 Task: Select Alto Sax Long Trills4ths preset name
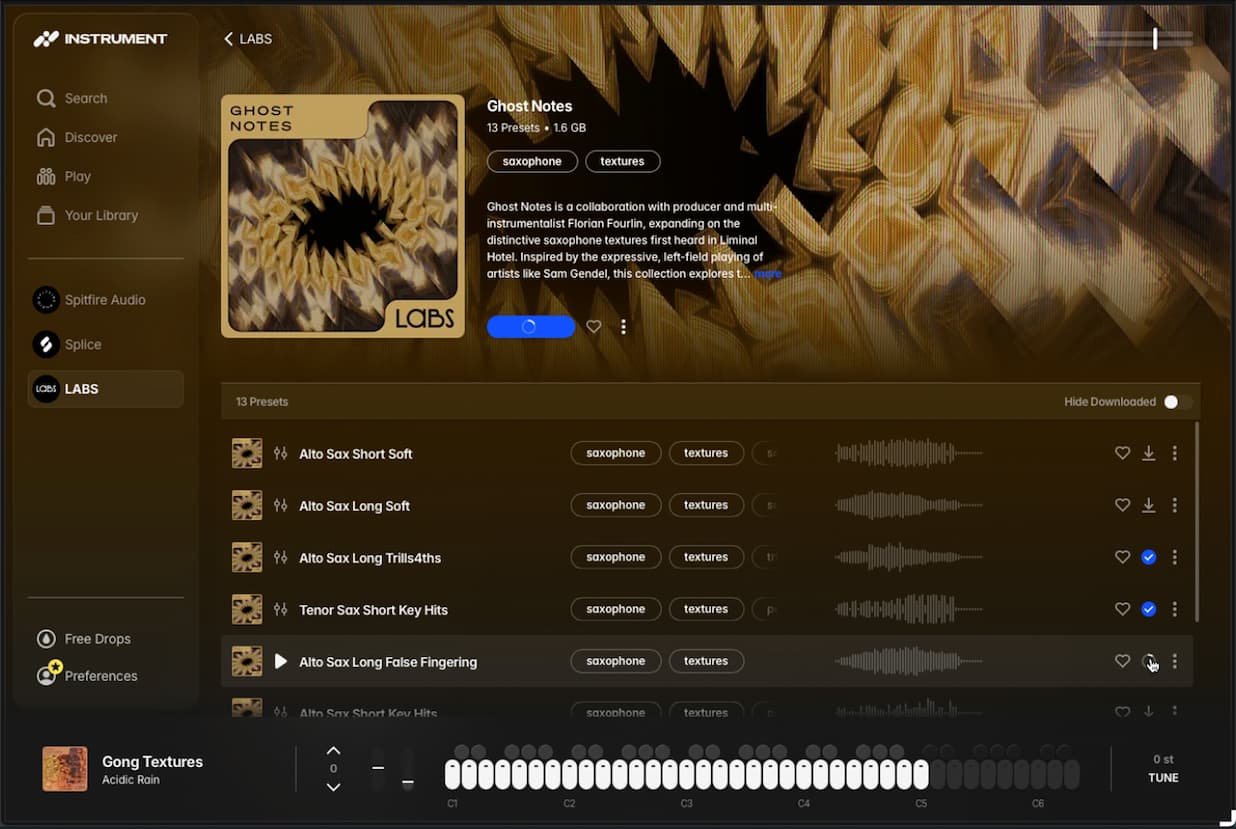pos(370,558)
